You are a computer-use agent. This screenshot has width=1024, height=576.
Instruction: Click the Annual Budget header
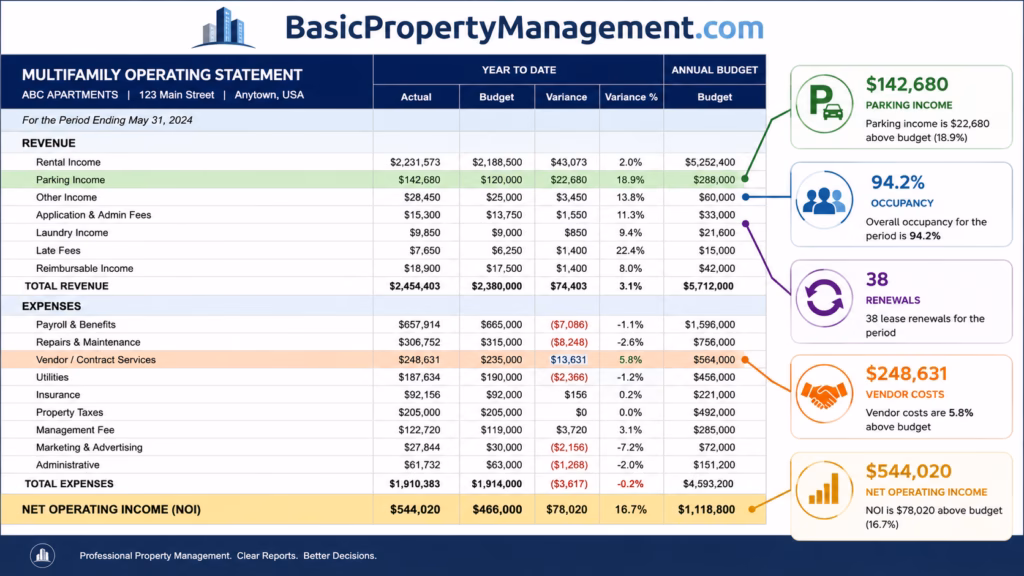tap(714, 70)
